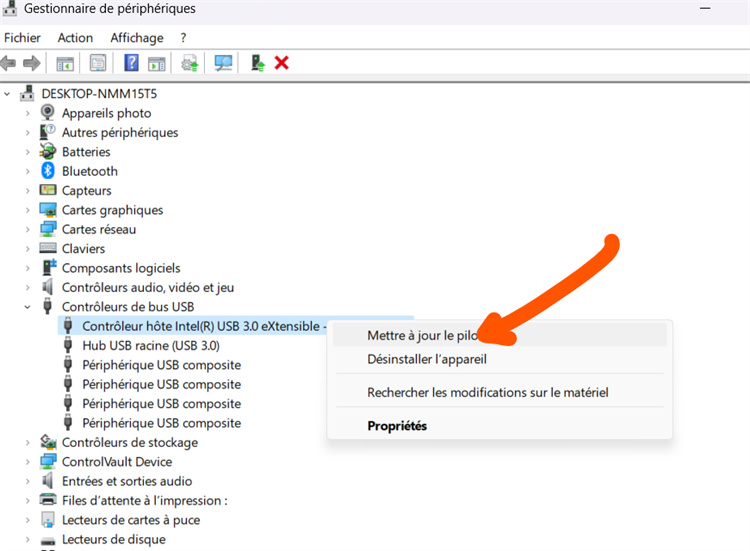Click the red X uninstall device icon
Image resolution: width=750 pixels, height=551 pixels.
click(x=282, y=63)
